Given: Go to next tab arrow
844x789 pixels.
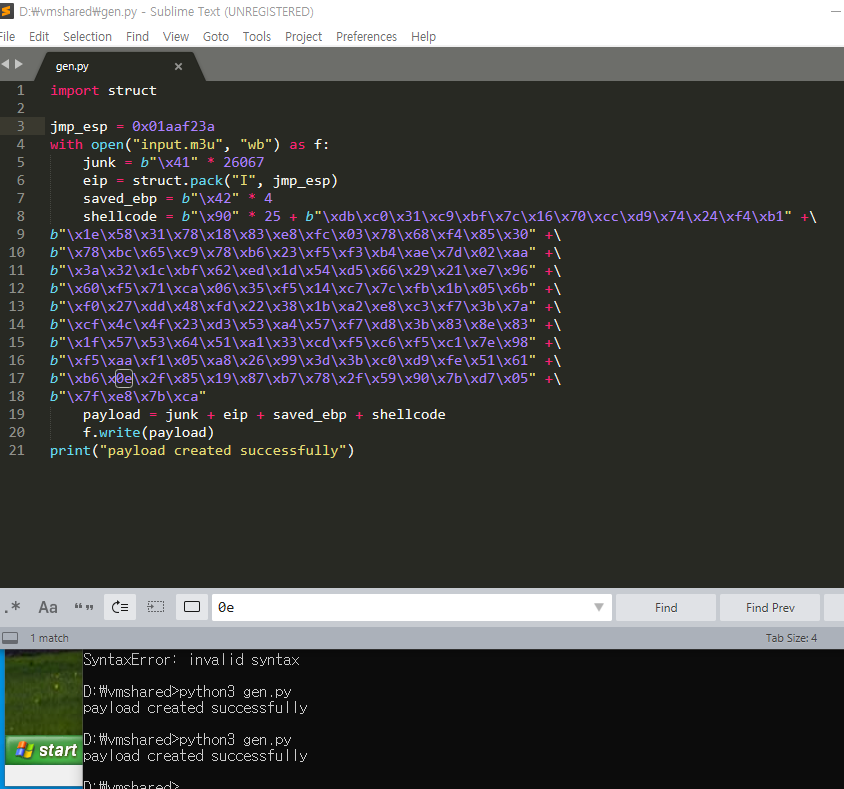Looking at the screenshot, I should [x=19, y=64].
